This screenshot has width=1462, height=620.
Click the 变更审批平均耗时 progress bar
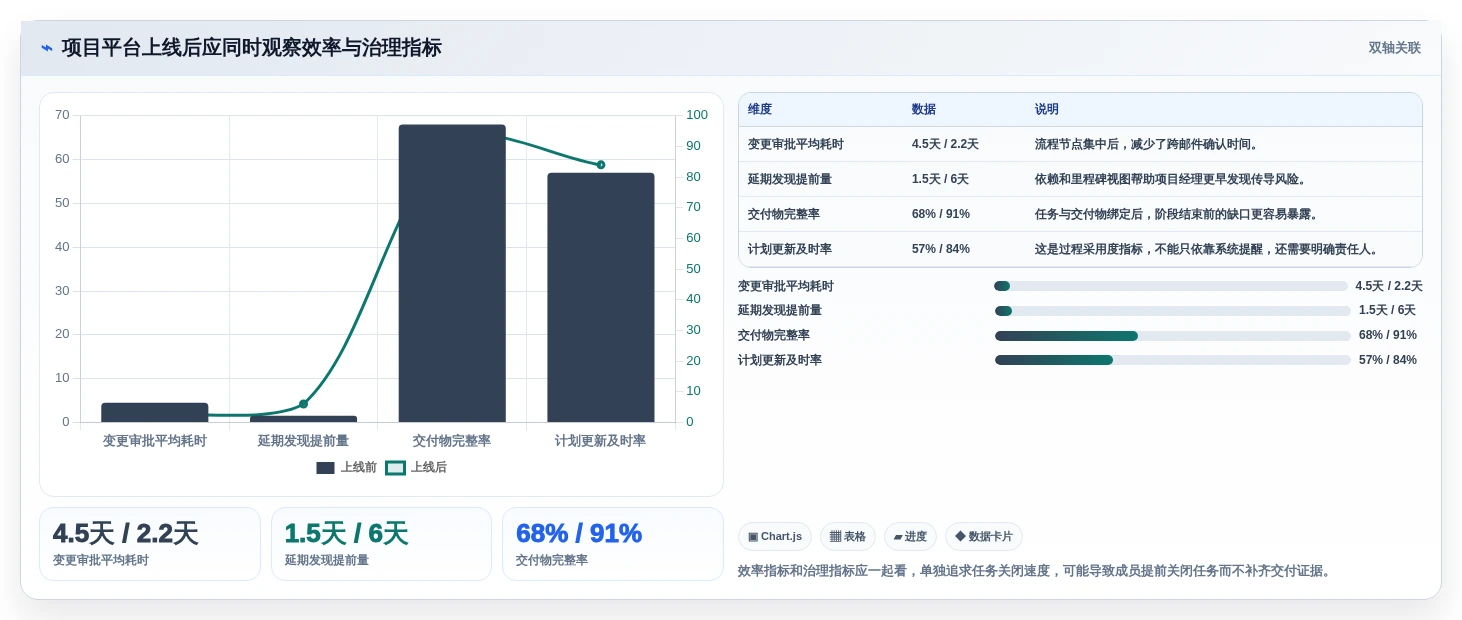tap(1171, 286)
